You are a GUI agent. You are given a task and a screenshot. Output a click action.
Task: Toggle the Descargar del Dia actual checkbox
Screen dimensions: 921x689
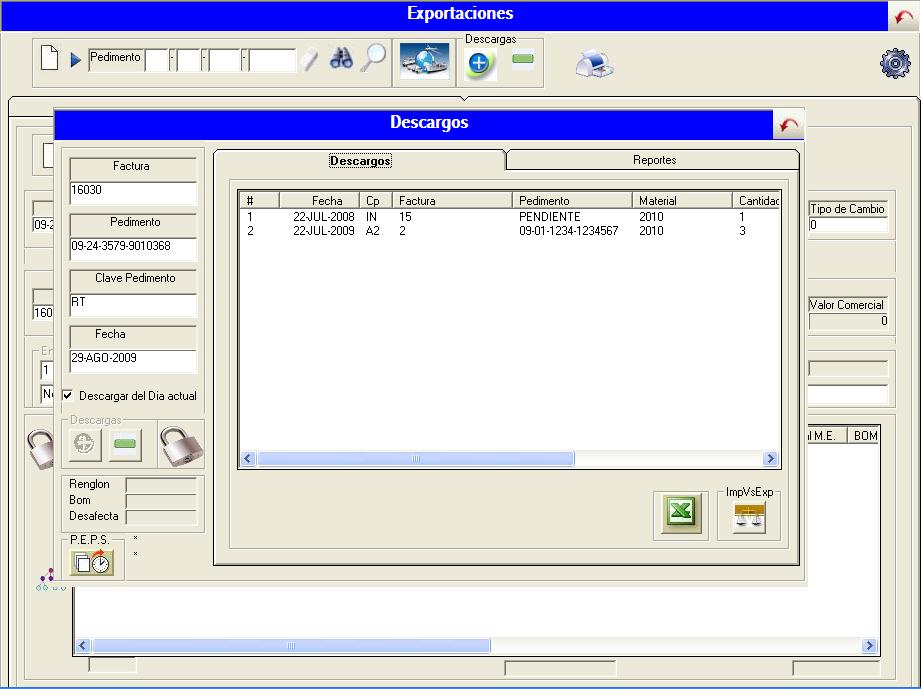(68, 395)
